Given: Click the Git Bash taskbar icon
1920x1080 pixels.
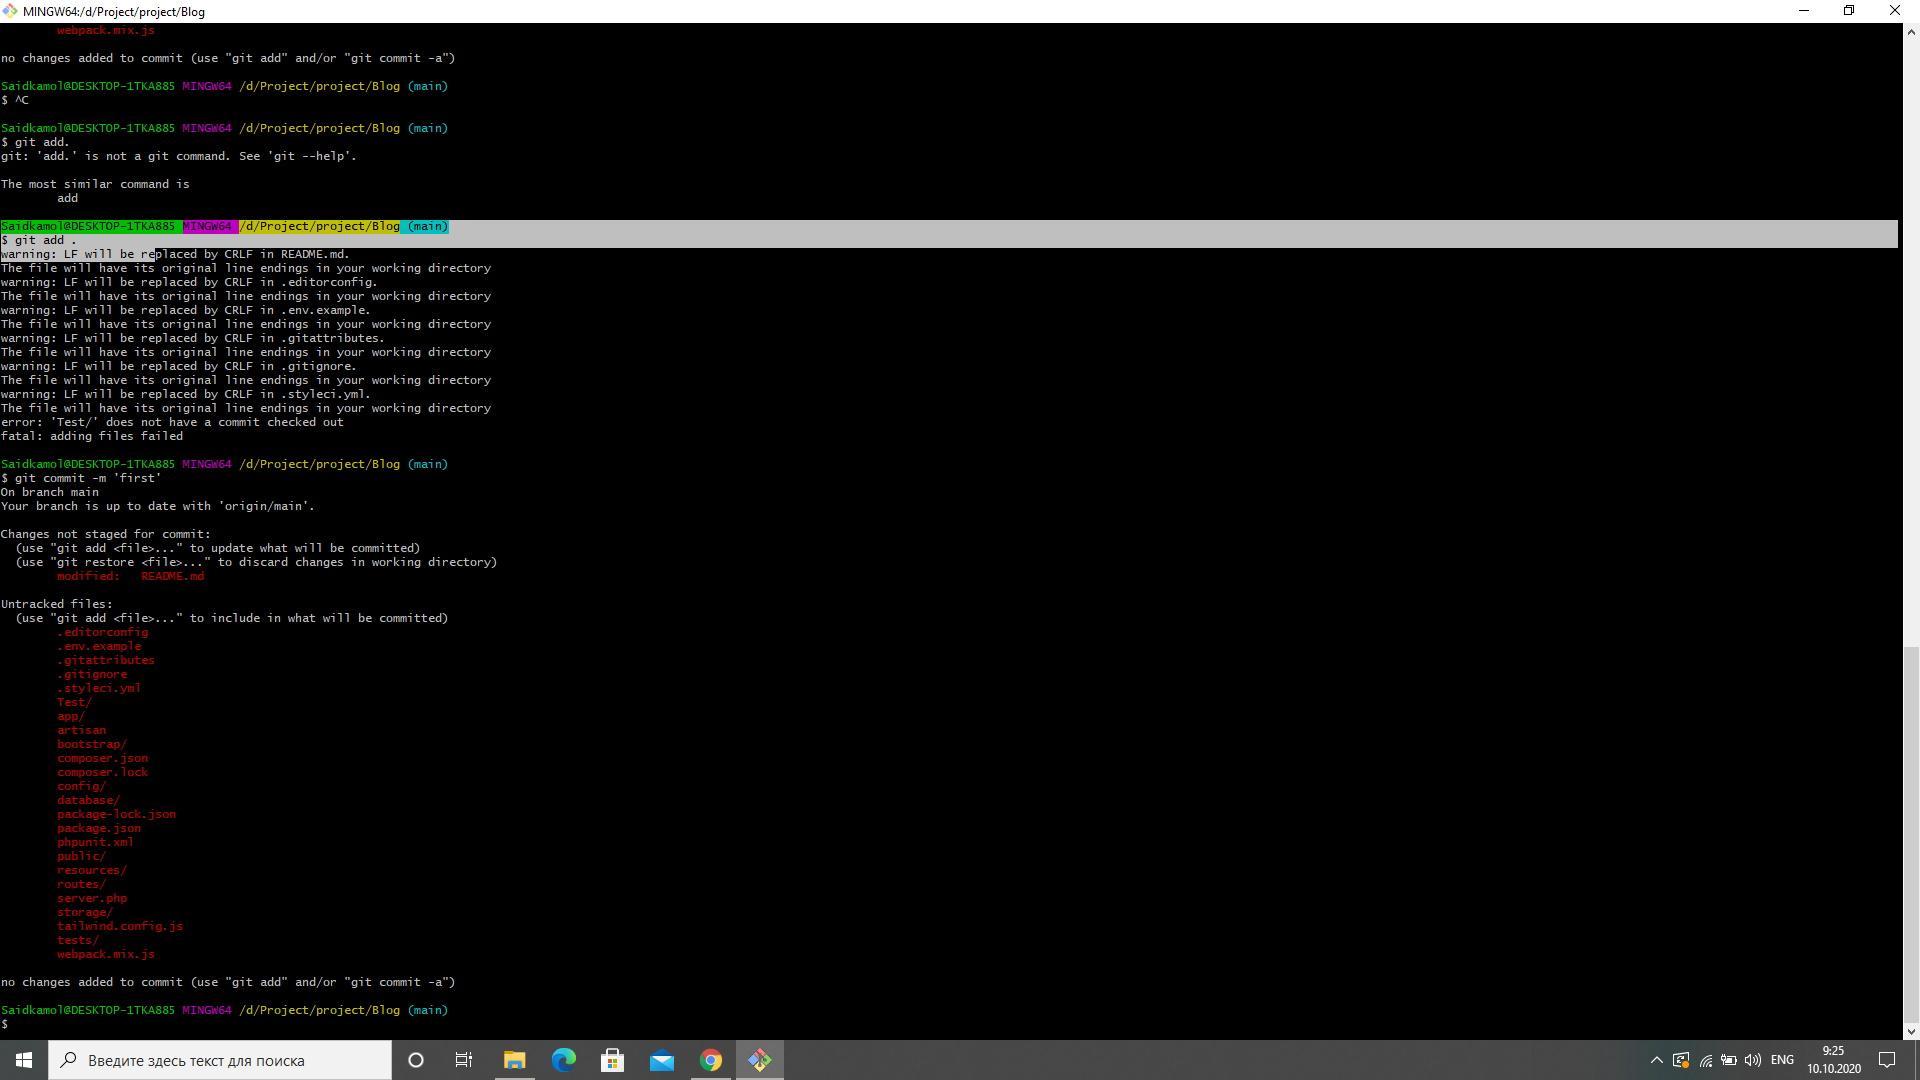Looking at the screenshot, I should [x=760, y=1060].
